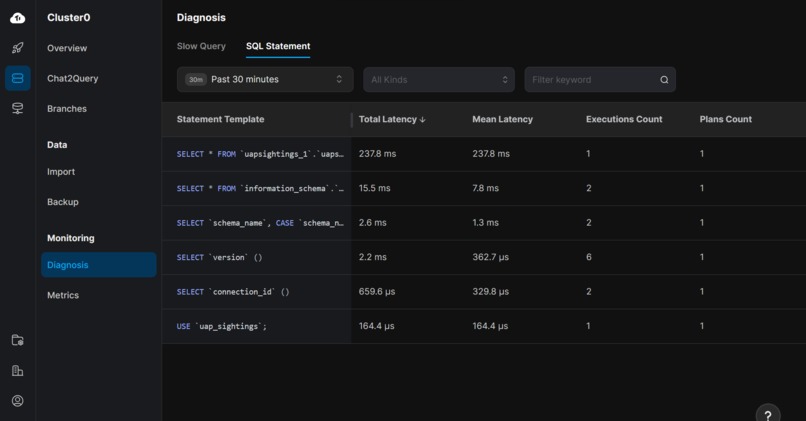This screenshot has width=806, height=421.
Task: Click the search magnifier icon
Action: click(x=664, y=80)
